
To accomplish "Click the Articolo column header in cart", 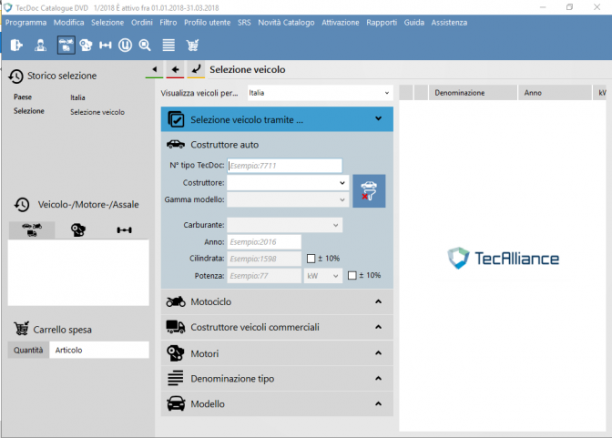I will 99,350.
